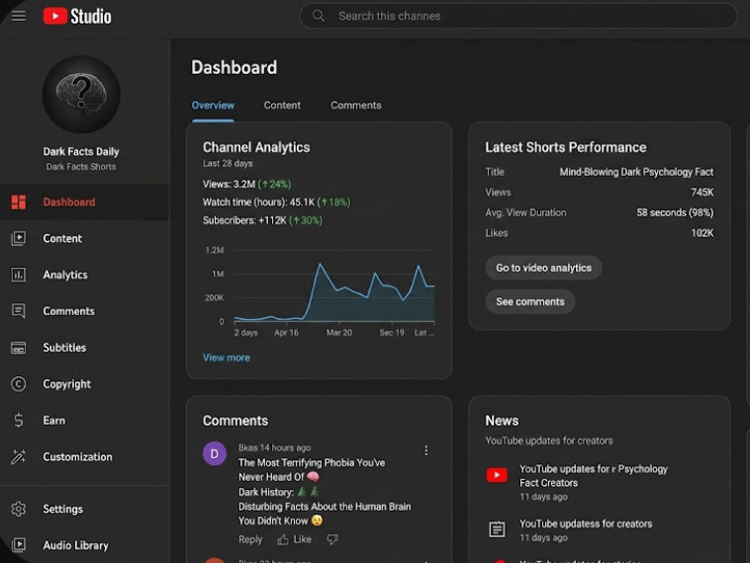The height and width of the screenshot is (563, 750).
Task: Open Subtitles in the sidebar
Action: (84, 348)
